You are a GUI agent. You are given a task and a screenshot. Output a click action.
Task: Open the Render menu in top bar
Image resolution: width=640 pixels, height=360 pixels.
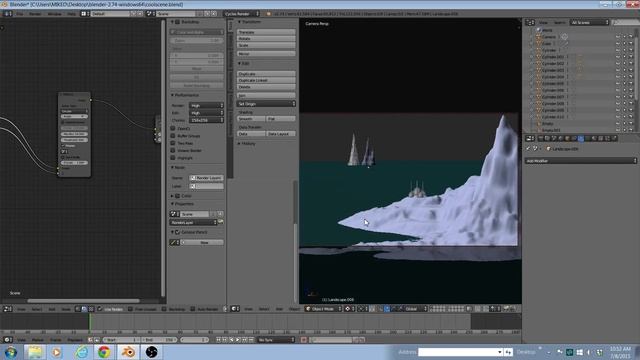pyautogui.click(x=35, y=13)
